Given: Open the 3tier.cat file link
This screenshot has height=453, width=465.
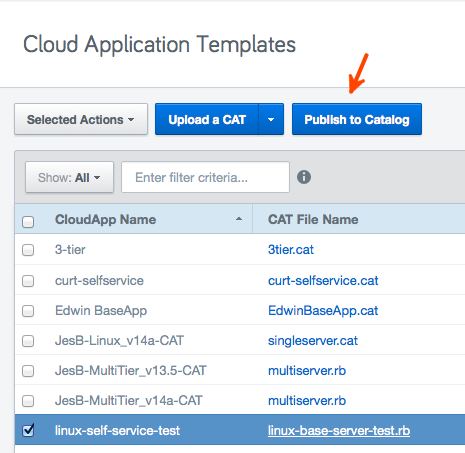Looking at the screenshot, I should click(291, 250).
